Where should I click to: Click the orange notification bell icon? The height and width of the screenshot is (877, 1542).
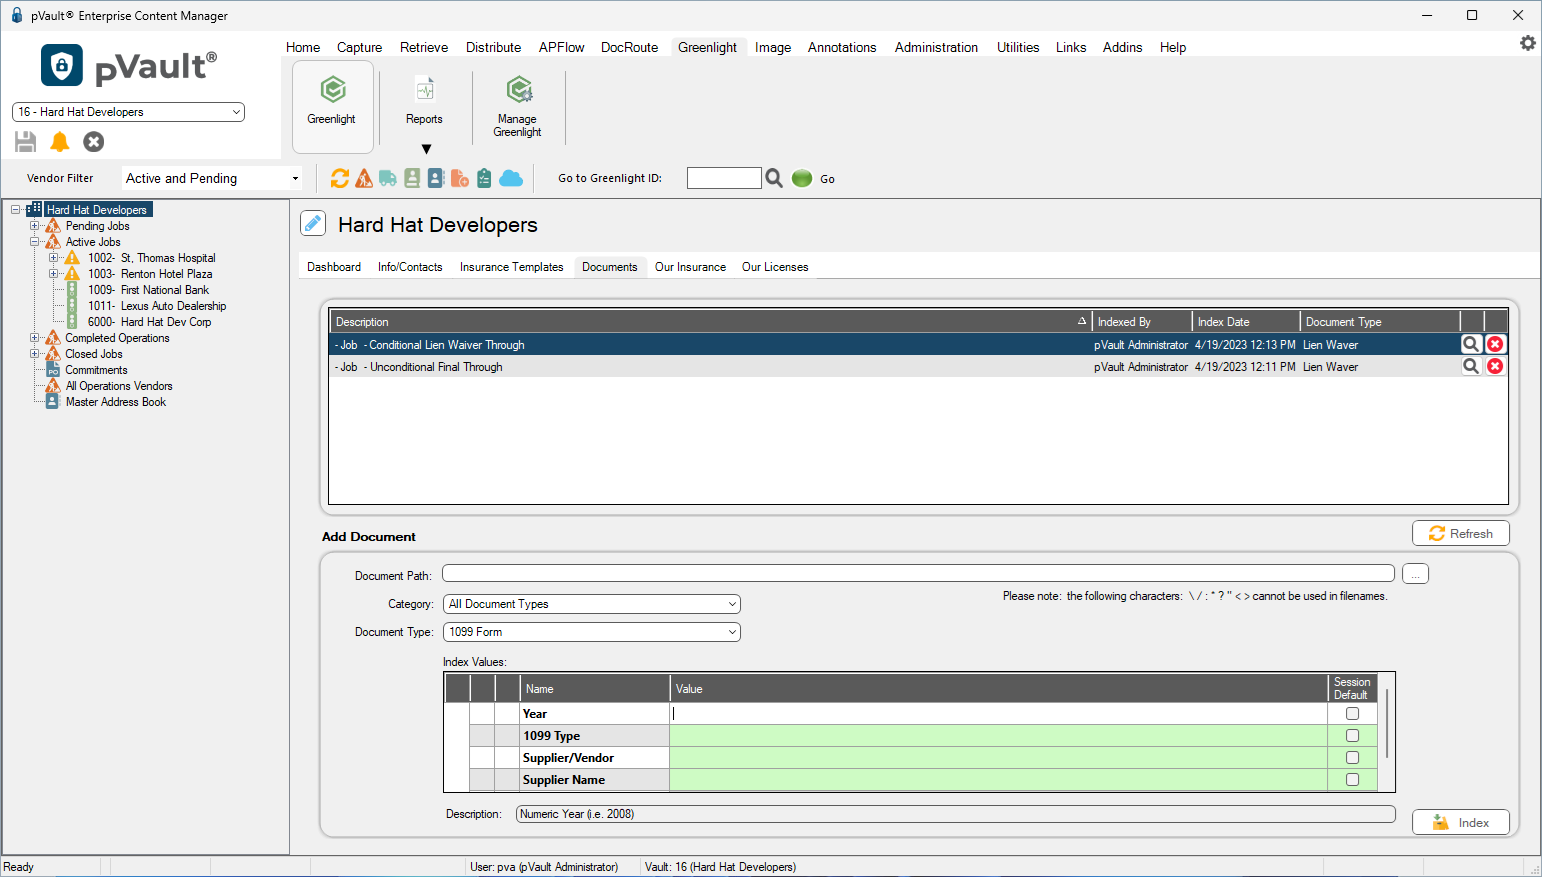(60, 142)
